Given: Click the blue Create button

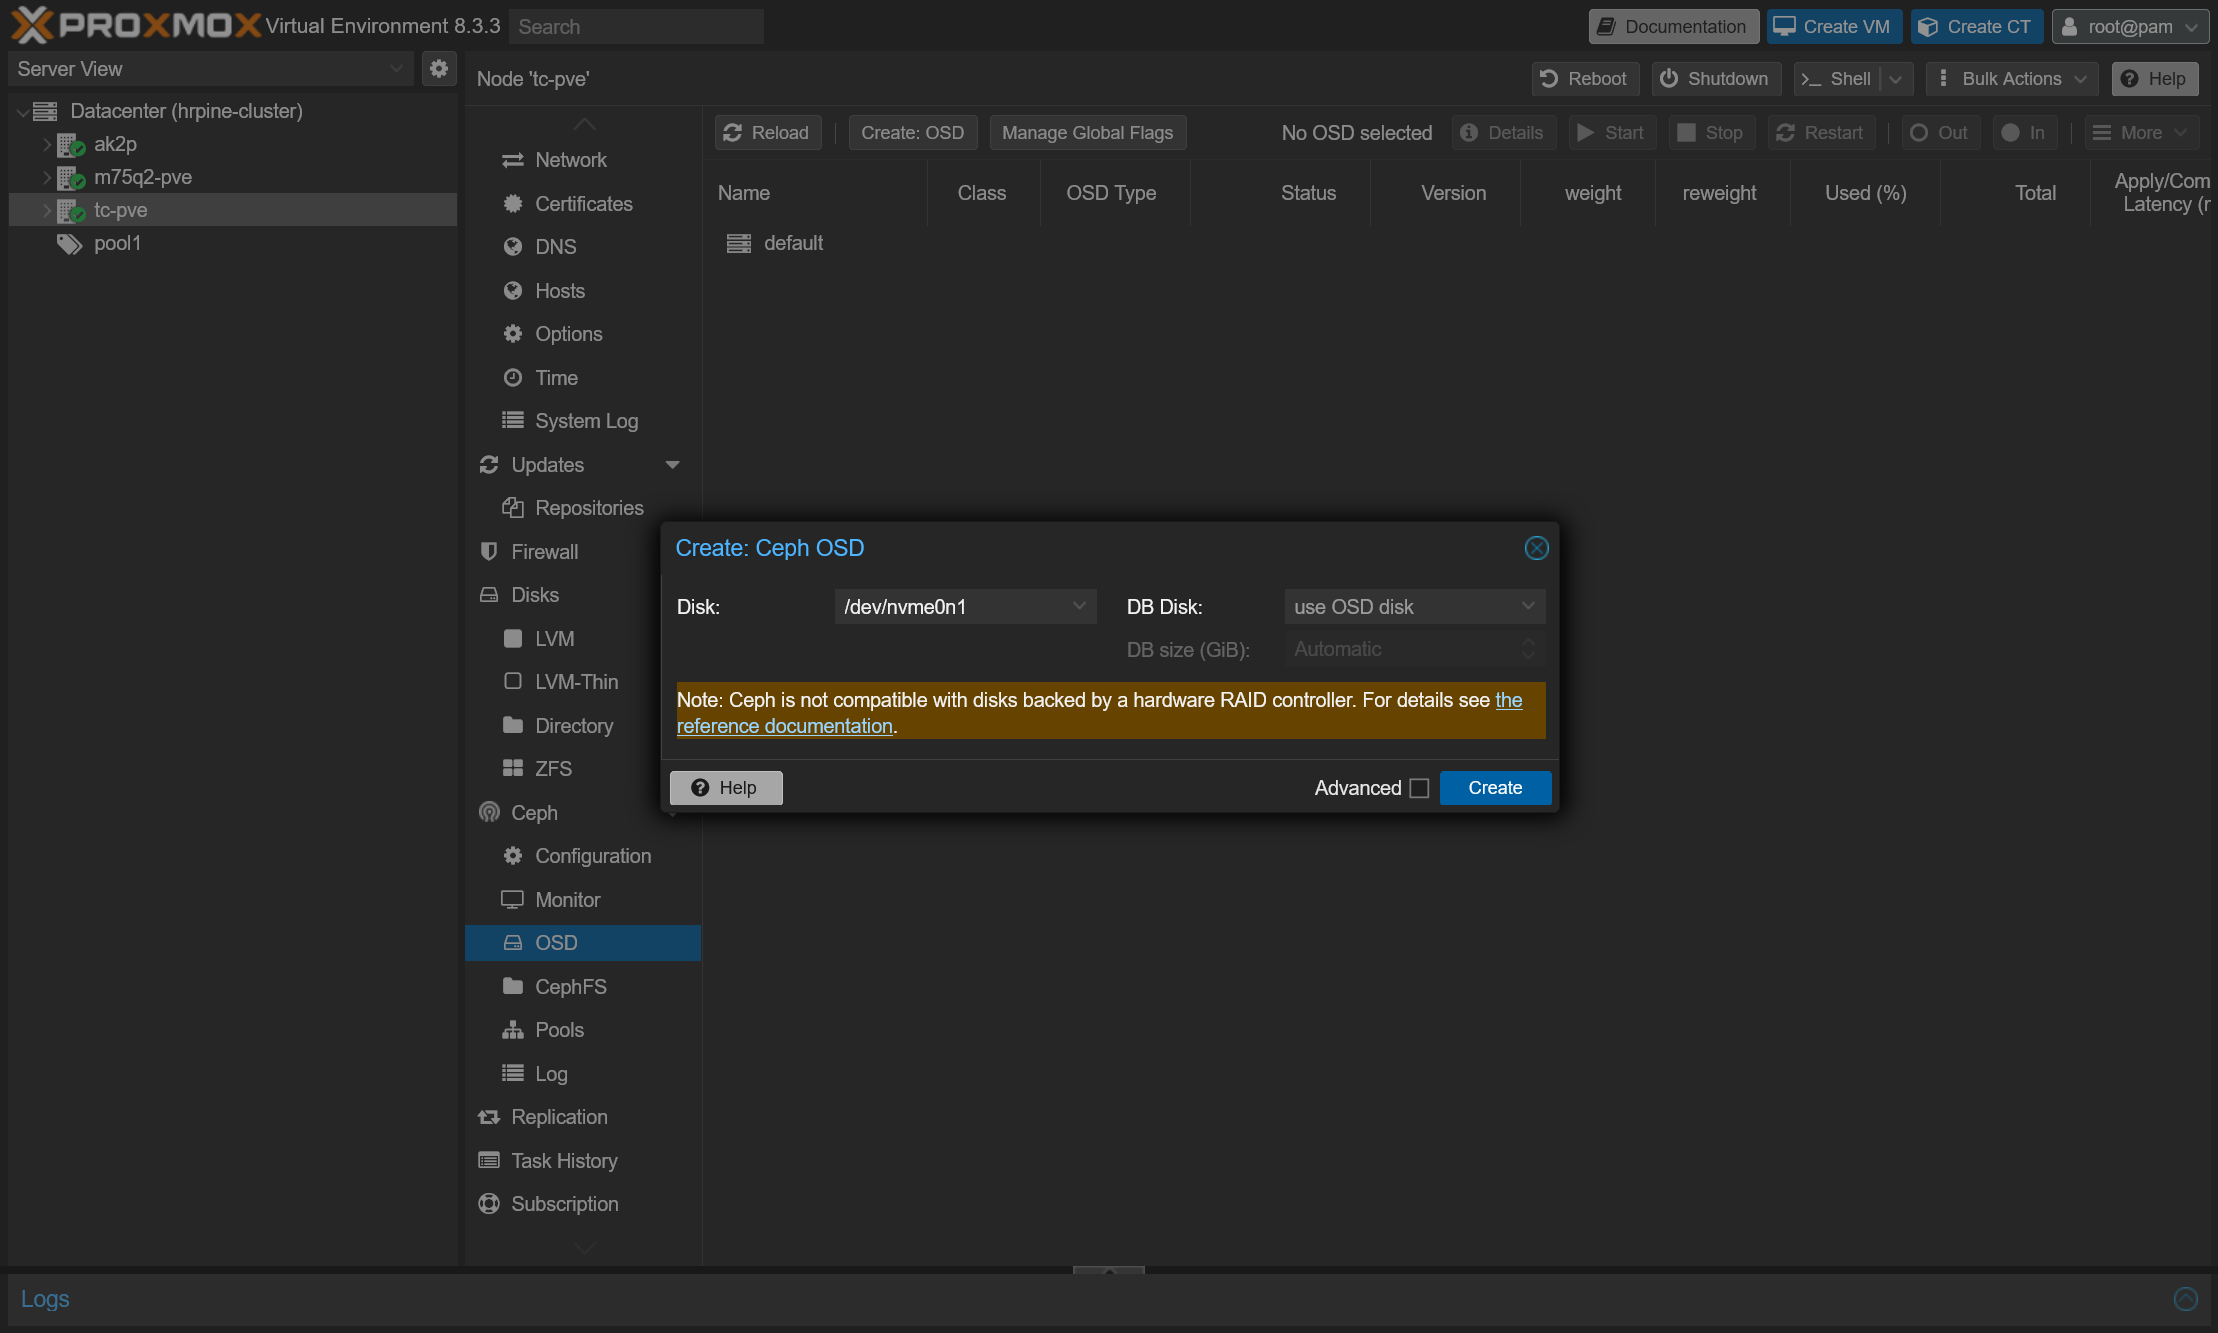Looking at the screenshot, I should click(x=1495, y=788).
